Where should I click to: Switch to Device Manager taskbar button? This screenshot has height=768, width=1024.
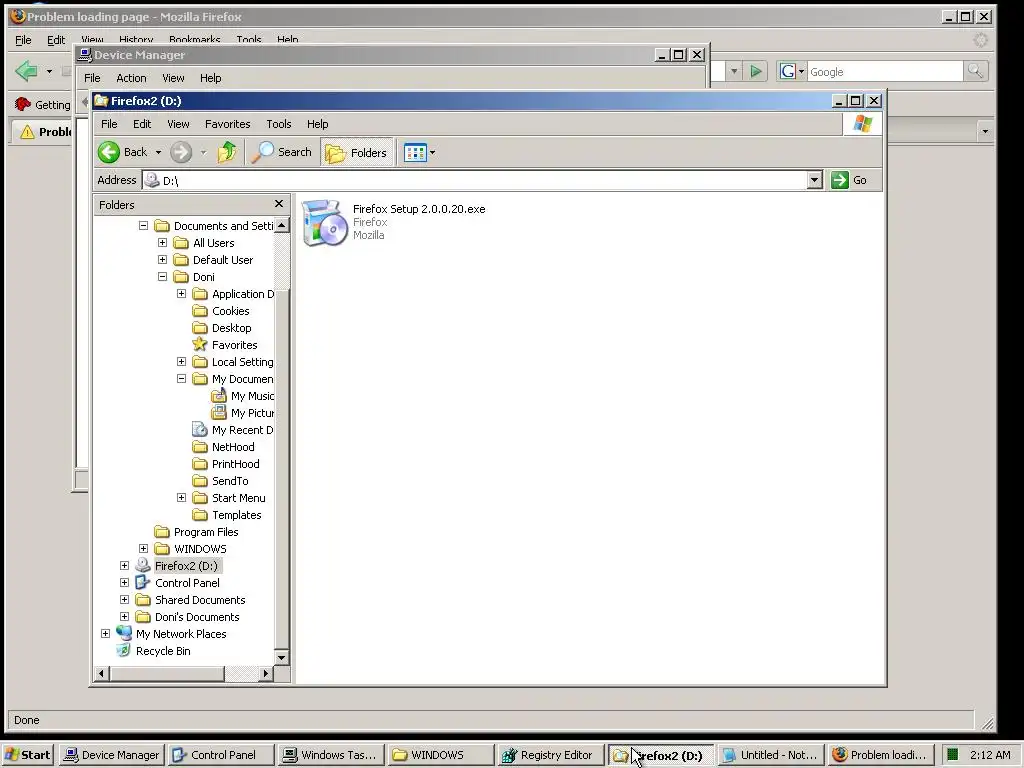click(111, 755)
